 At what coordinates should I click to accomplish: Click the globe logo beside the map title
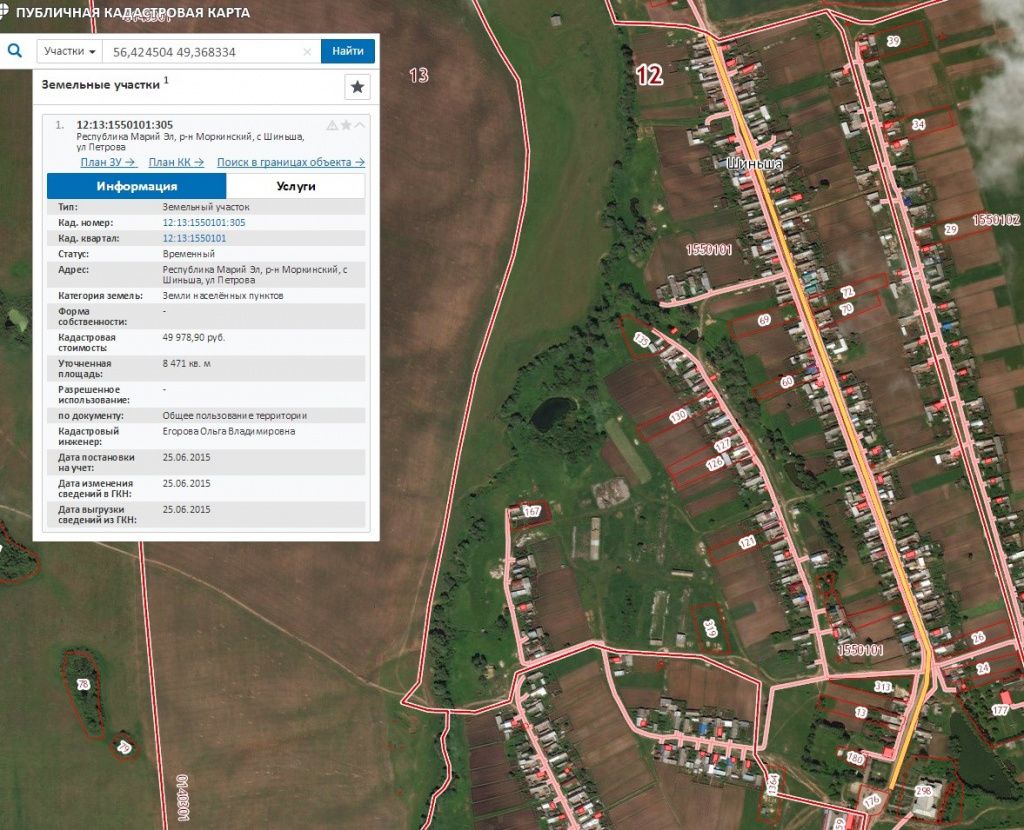pos(7,13)
